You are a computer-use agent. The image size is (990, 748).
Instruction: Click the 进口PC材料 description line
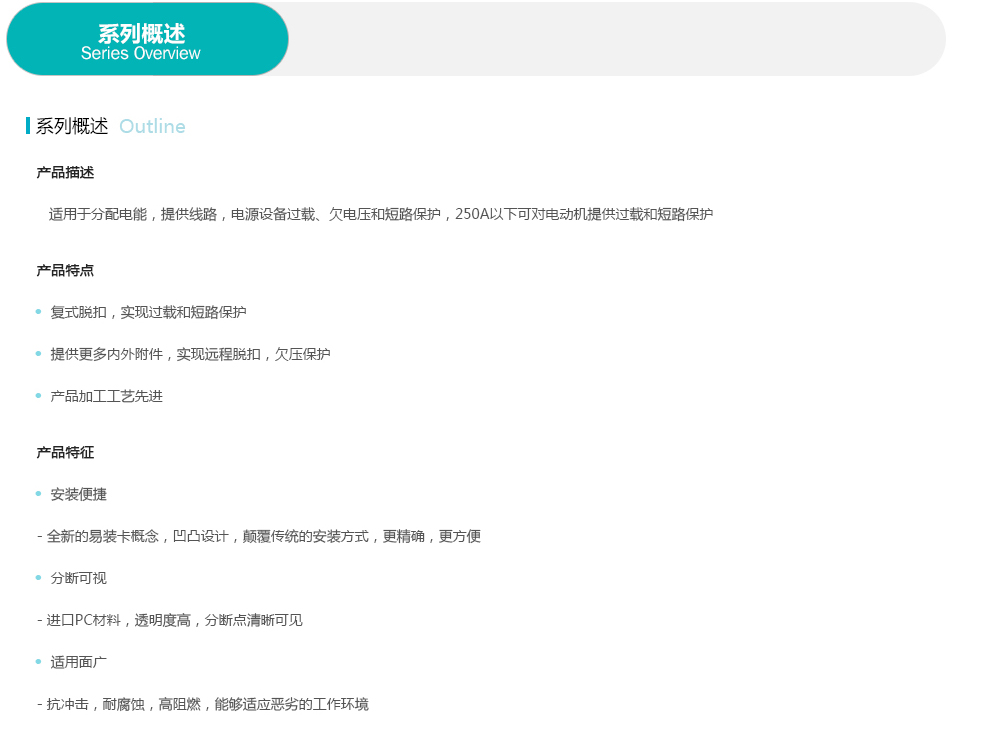tap(170, 620)
